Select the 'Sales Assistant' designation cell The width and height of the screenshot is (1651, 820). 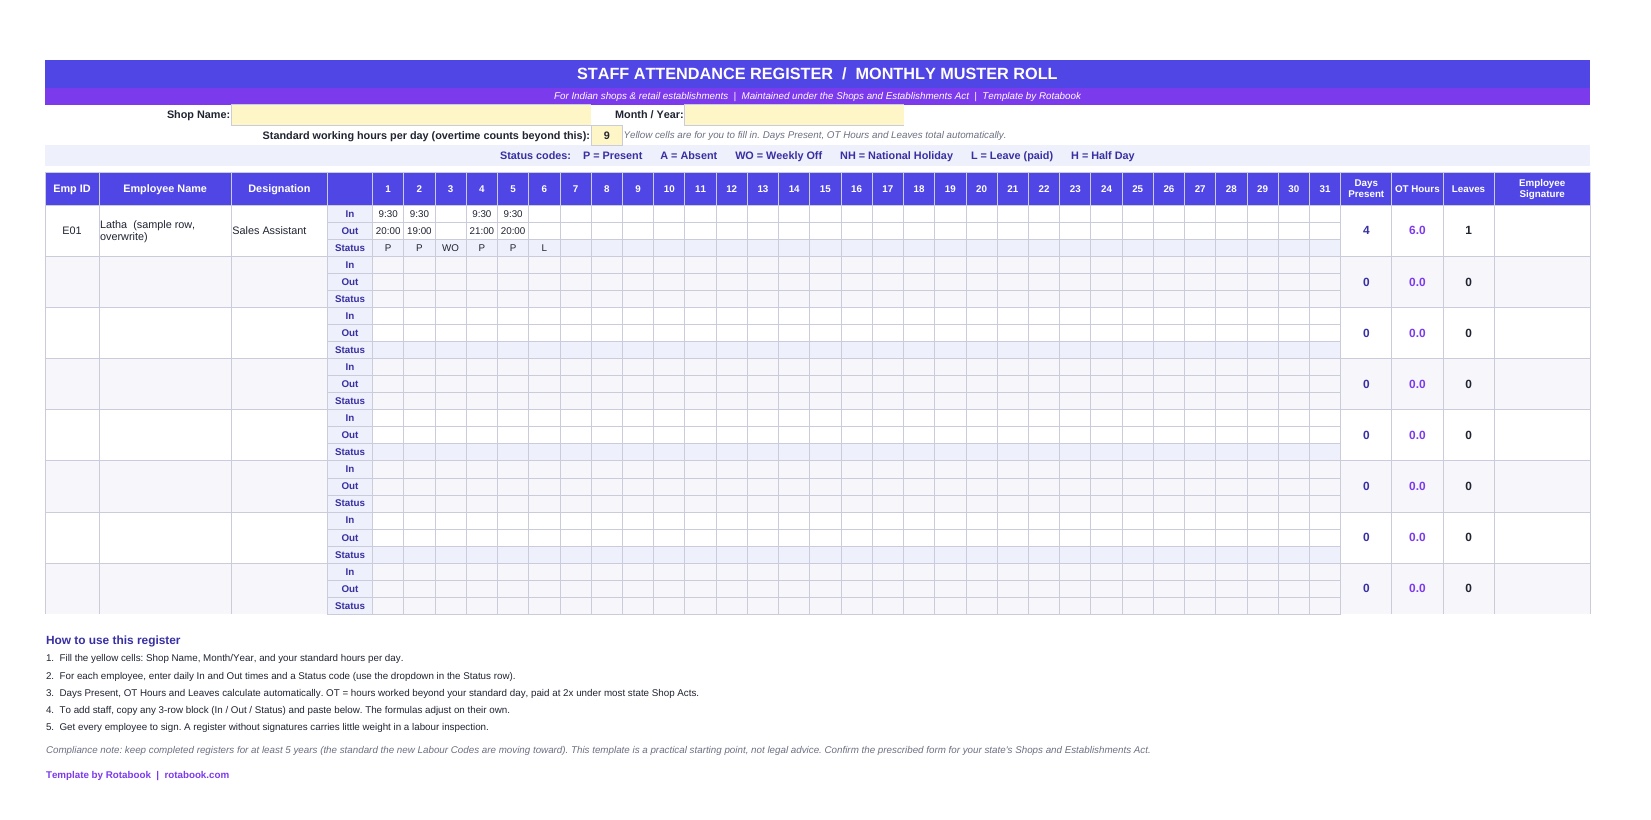(279, 231)
